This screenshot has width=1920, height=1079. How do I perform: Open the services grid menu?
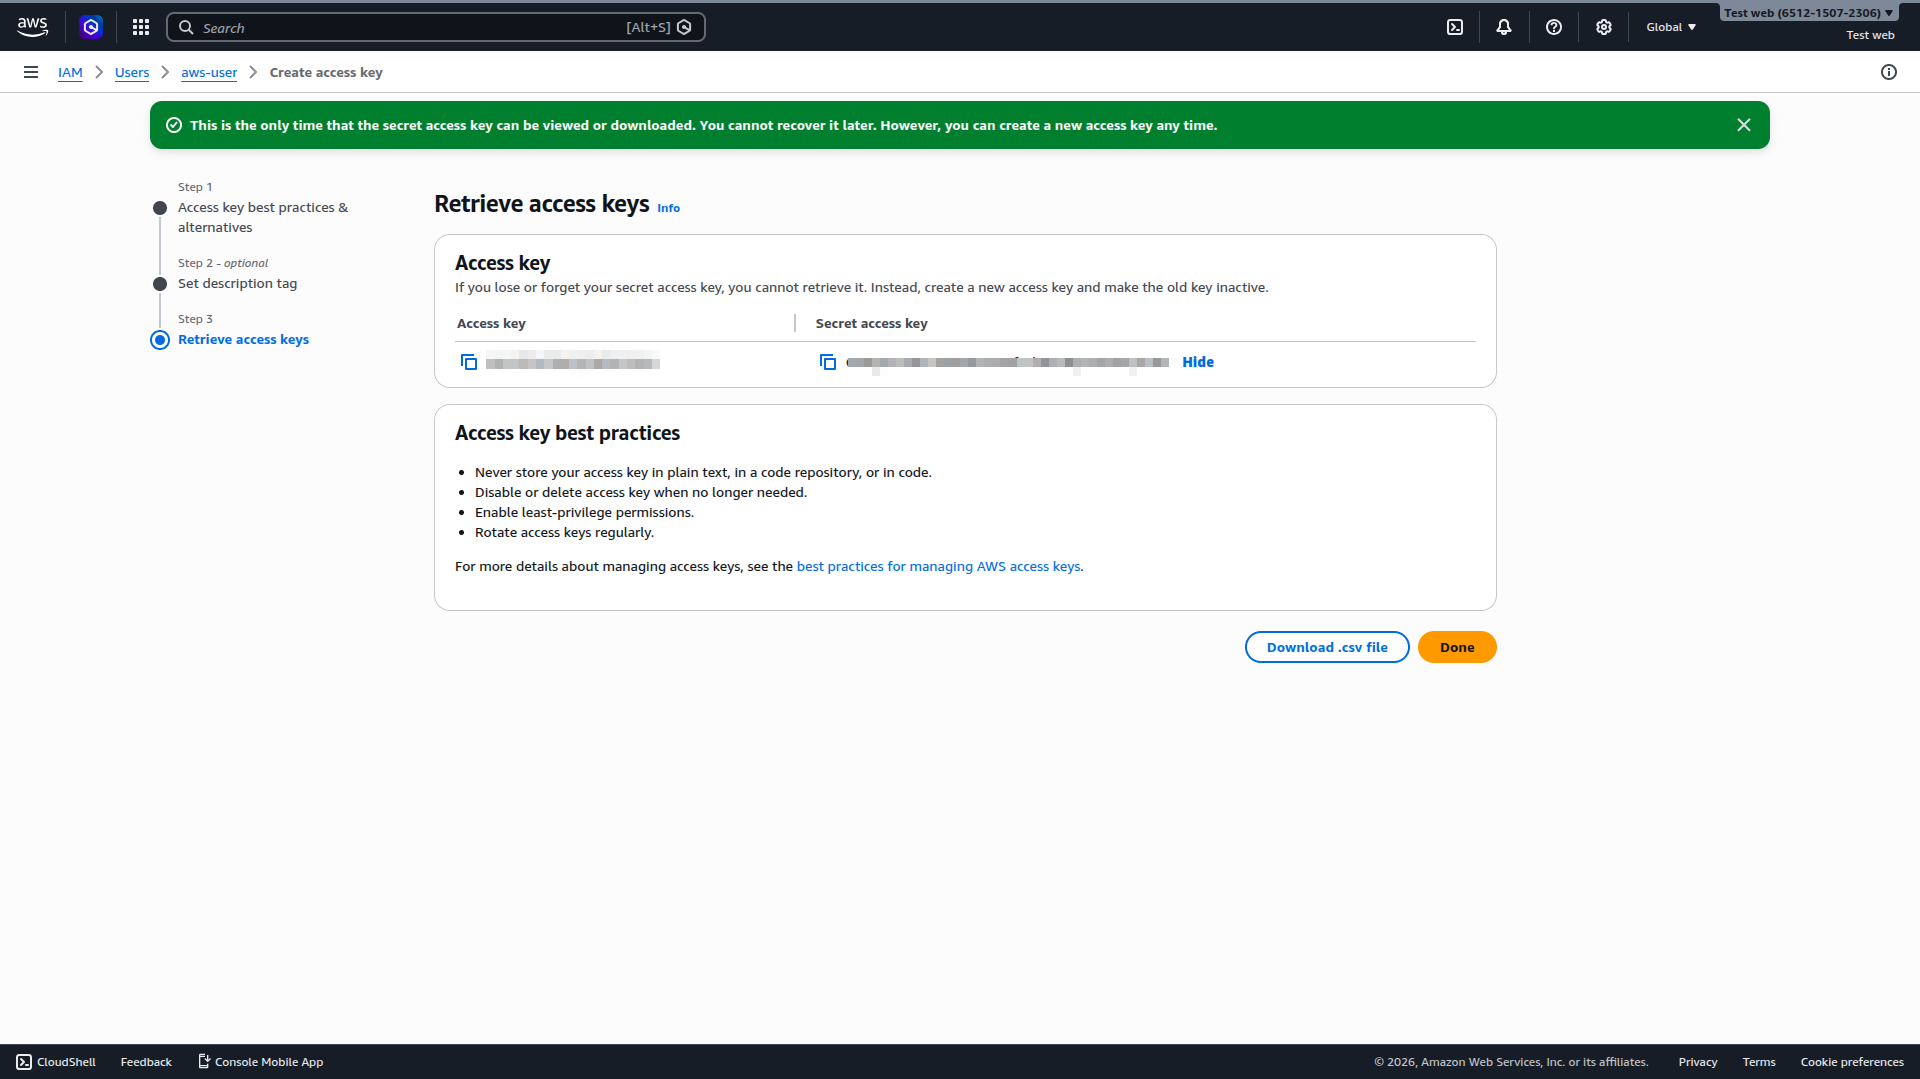pyautogui.click(x=141, y=27)
